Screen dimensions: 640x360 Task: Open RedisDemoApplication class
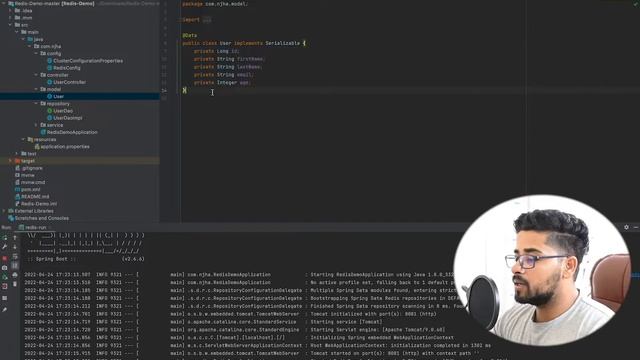pyautogui.click(x=72, y=132)
